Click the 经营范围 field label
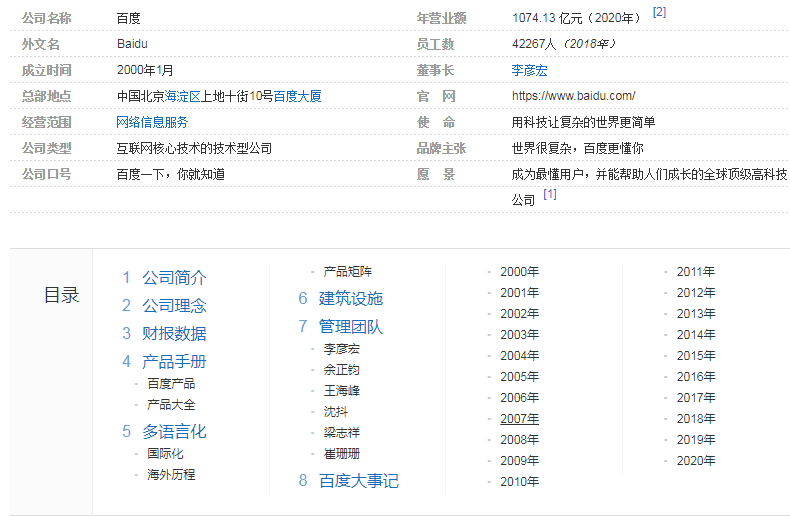 pyautogui.click(x=46, y=122)
